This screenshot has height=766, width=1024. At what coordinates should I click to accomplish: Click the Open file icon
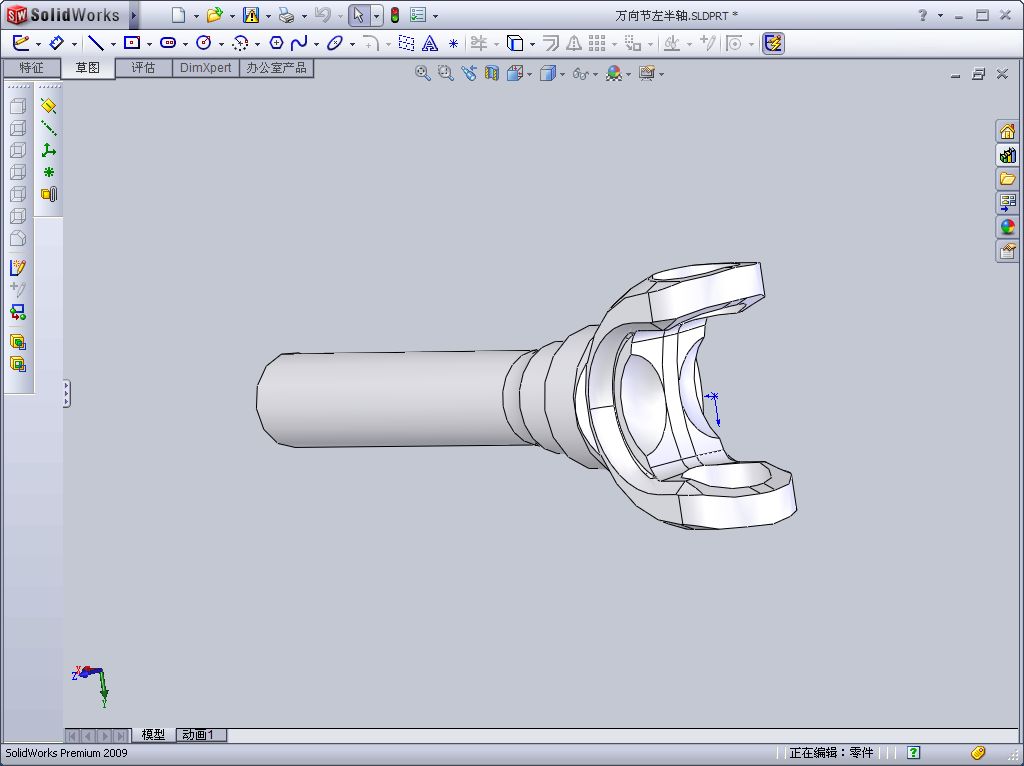(214, 15)
